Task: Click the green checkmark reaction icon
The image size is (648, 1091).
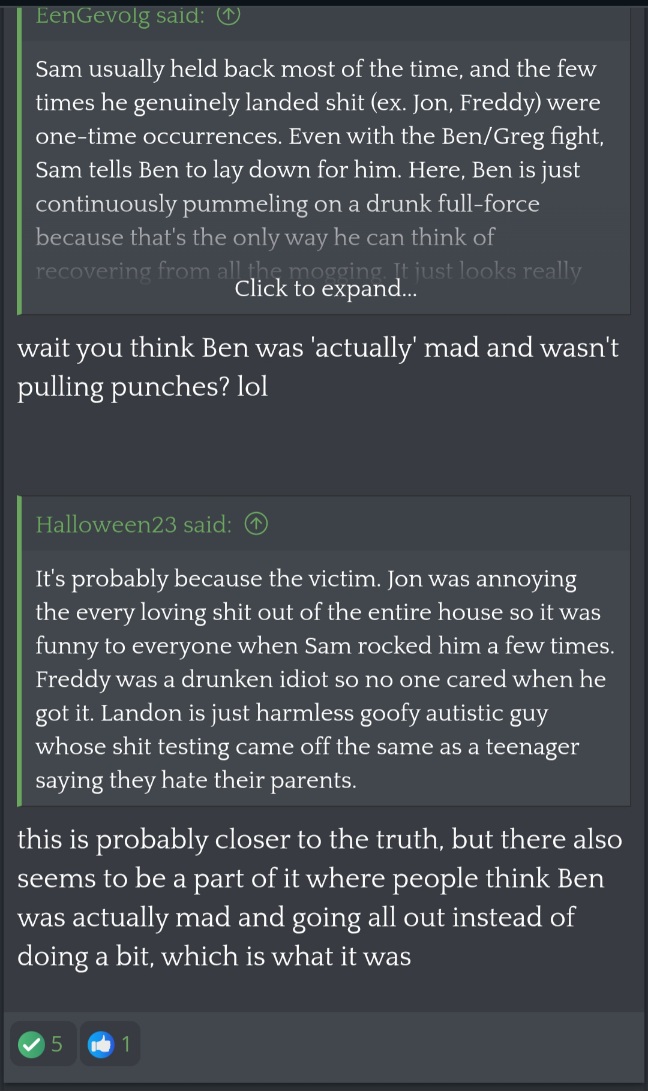Action: 31,1044
